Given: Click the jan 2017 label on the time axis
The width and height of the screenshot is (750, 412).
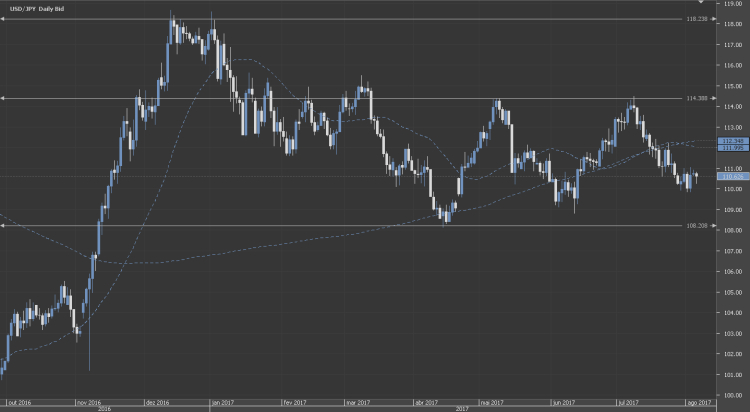Looking at the screenshot, I should point(222,403).
